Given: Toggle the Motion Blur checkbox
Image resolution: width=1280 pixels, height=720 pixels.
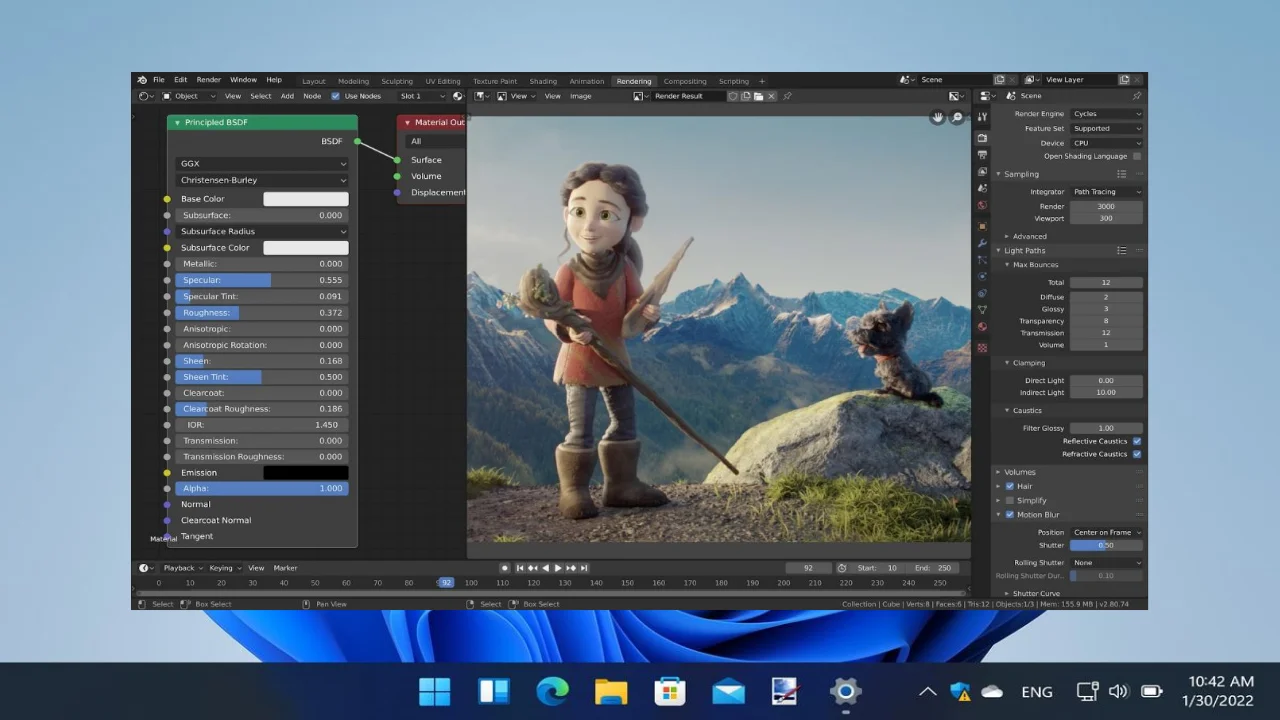Looking at the screenshot, I should point(1009,514).
